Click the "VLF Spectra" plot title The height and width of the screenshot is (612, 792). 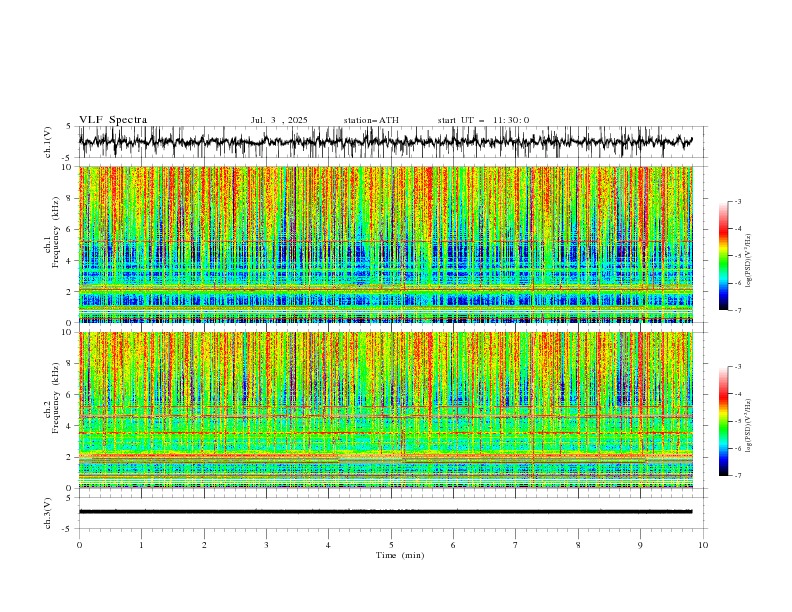point(113,120)
